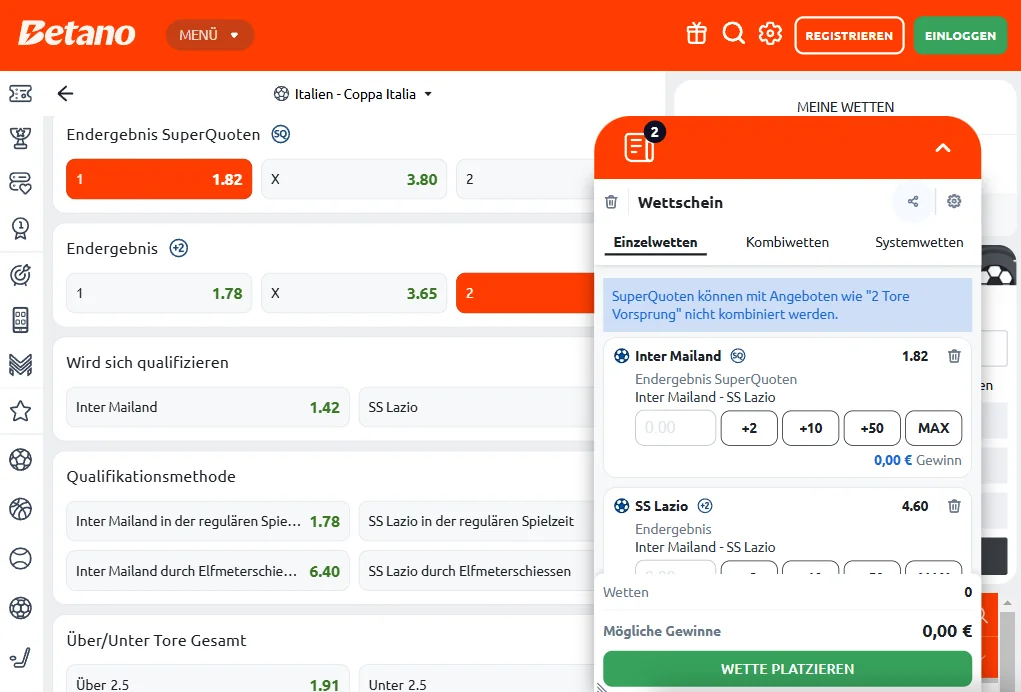Open the gift promotions icon in the header
The height and width of the screenshot is (692, 1021).
coord(696,33)
